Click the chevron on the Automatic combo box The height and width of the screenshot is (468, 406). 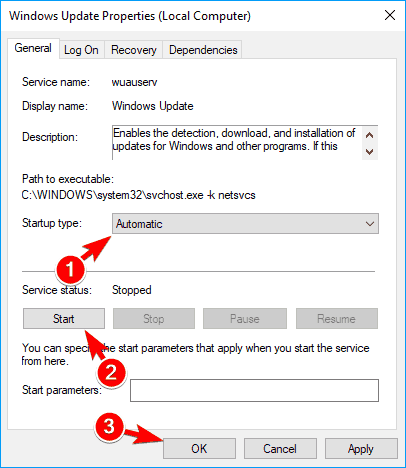370,224
